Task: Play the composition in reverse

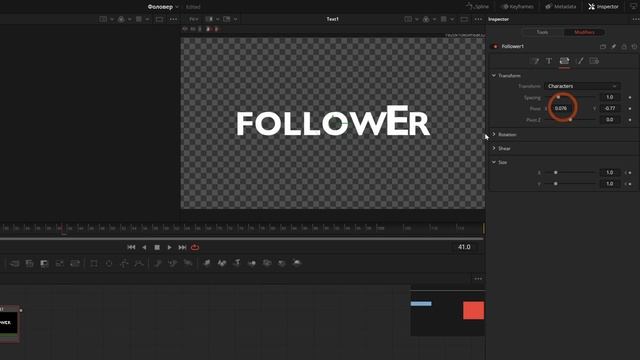Action: (144, 247)
